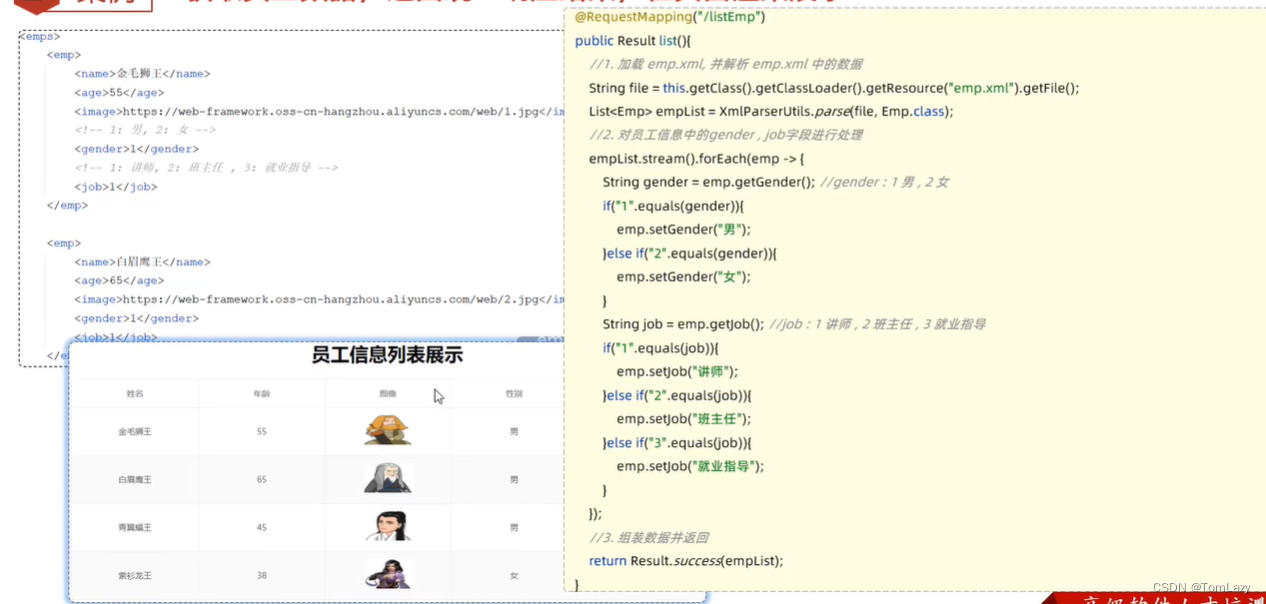Click the //1. 加载 emp.xml comment line
This screenshot has height=604, width=1266.
[726, 64]
